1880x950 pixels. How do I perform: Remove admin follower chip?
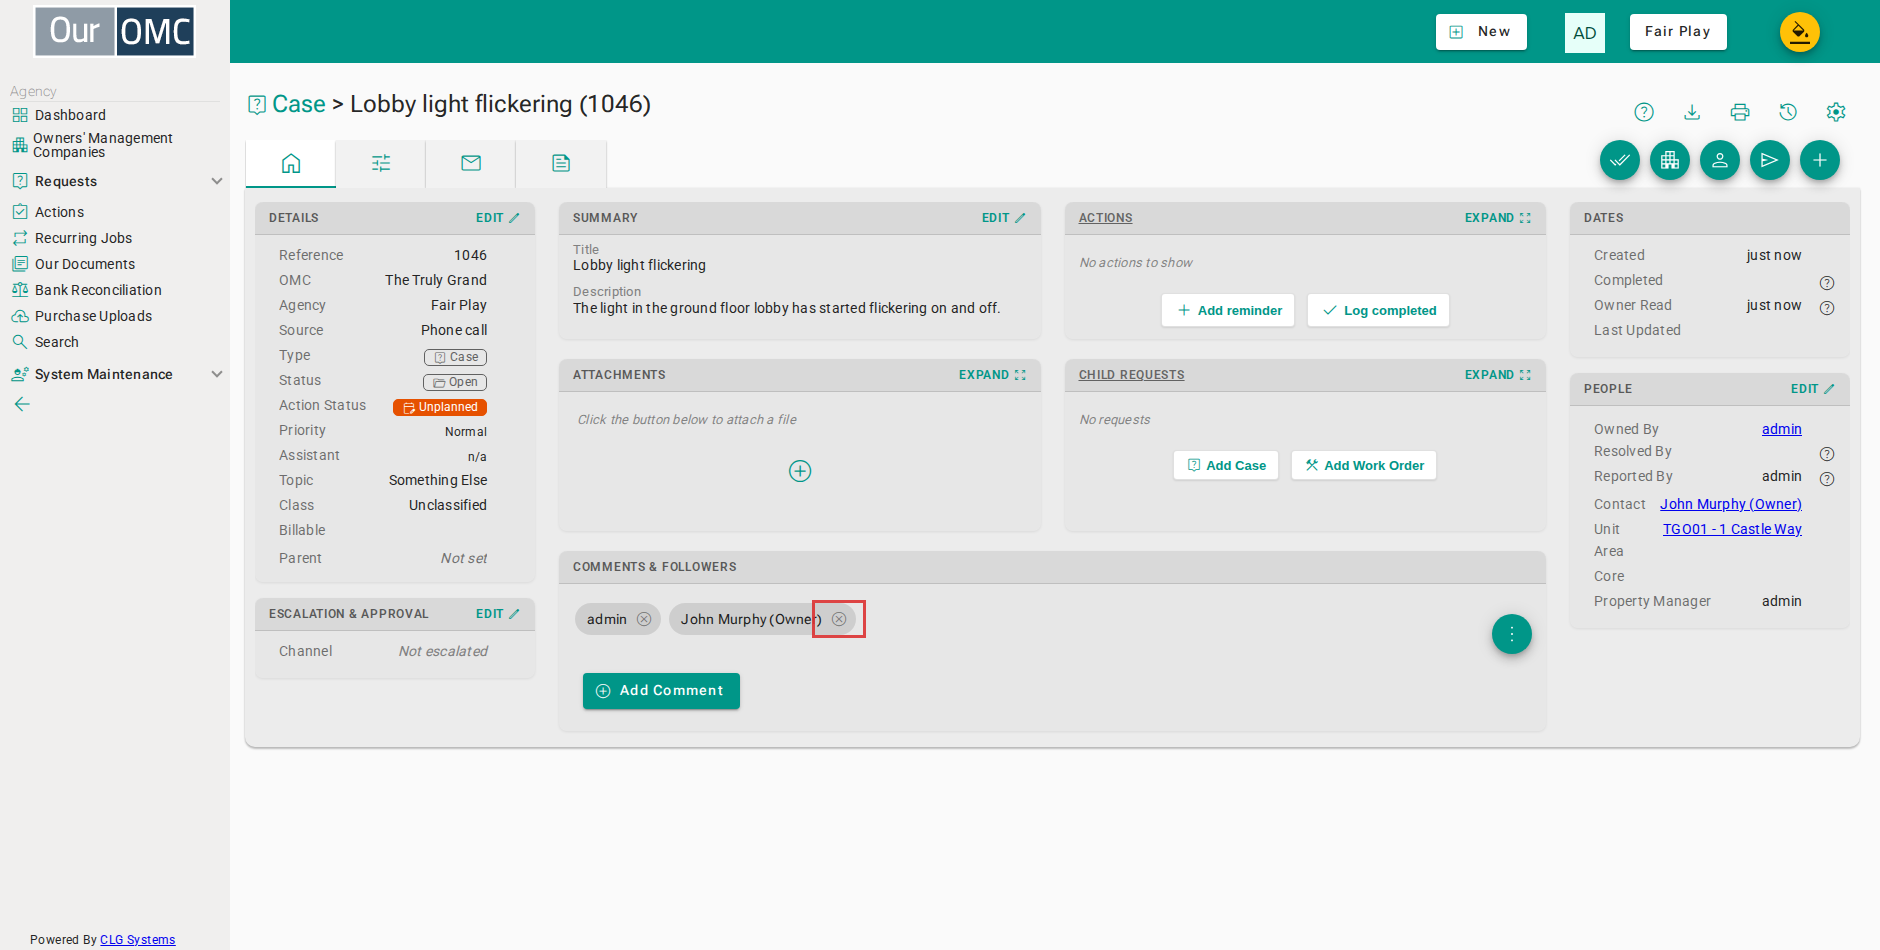(x=644, y=619)
